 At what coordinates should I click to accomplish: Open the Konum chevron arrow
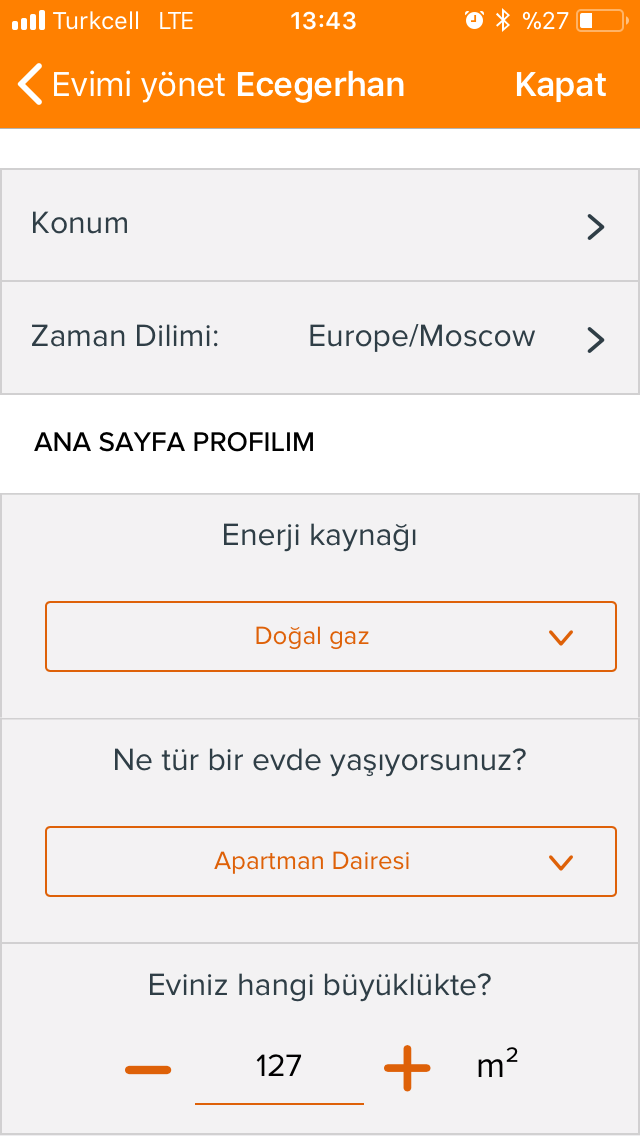pyautogui.click(x=595, y=227)
